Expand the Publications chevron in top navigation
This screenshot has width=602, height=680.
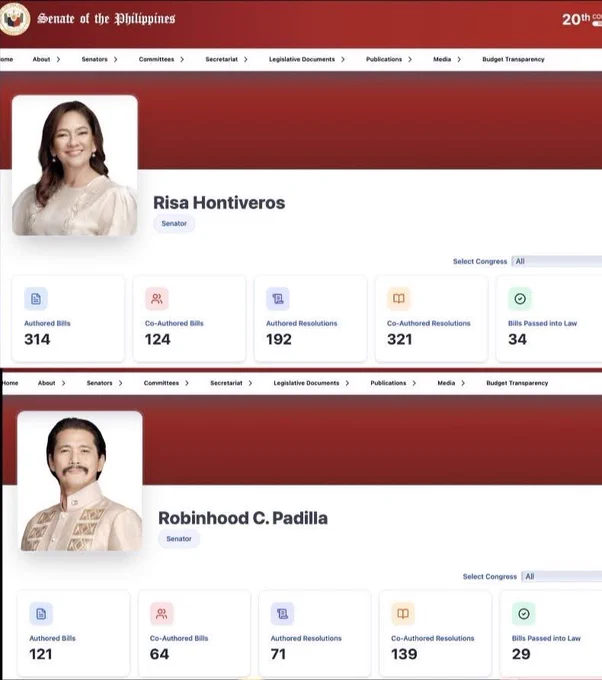click(x=410, y=59)
